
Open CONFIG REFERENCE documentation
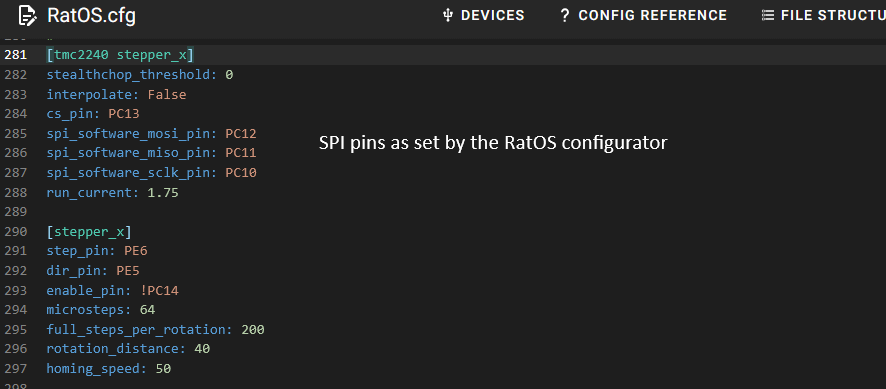point(643,15)
